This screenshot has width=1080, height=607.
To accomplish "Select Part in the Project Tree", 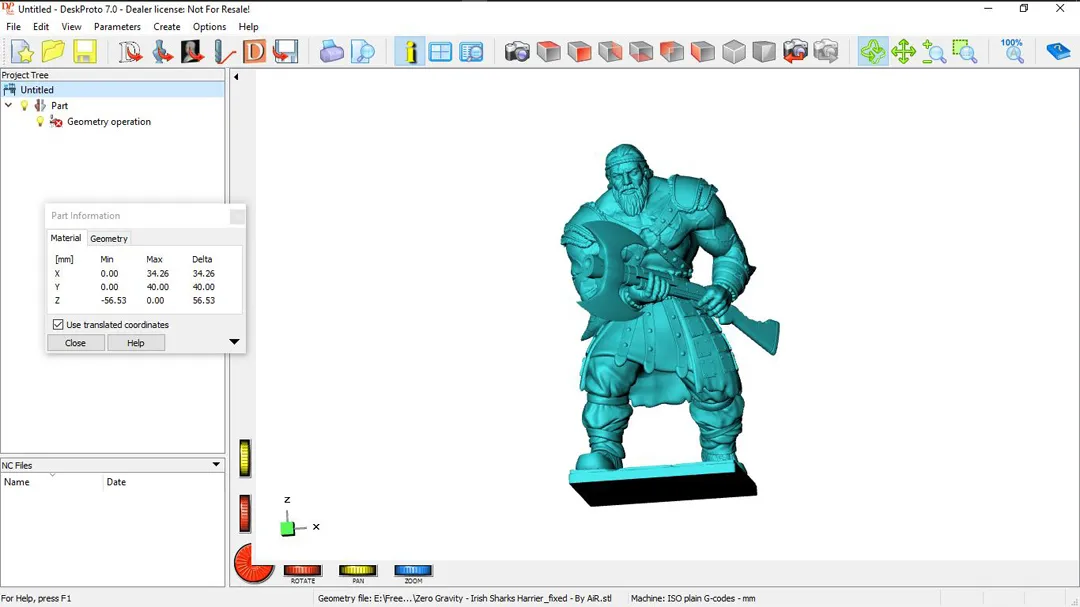I will (59, 105).
